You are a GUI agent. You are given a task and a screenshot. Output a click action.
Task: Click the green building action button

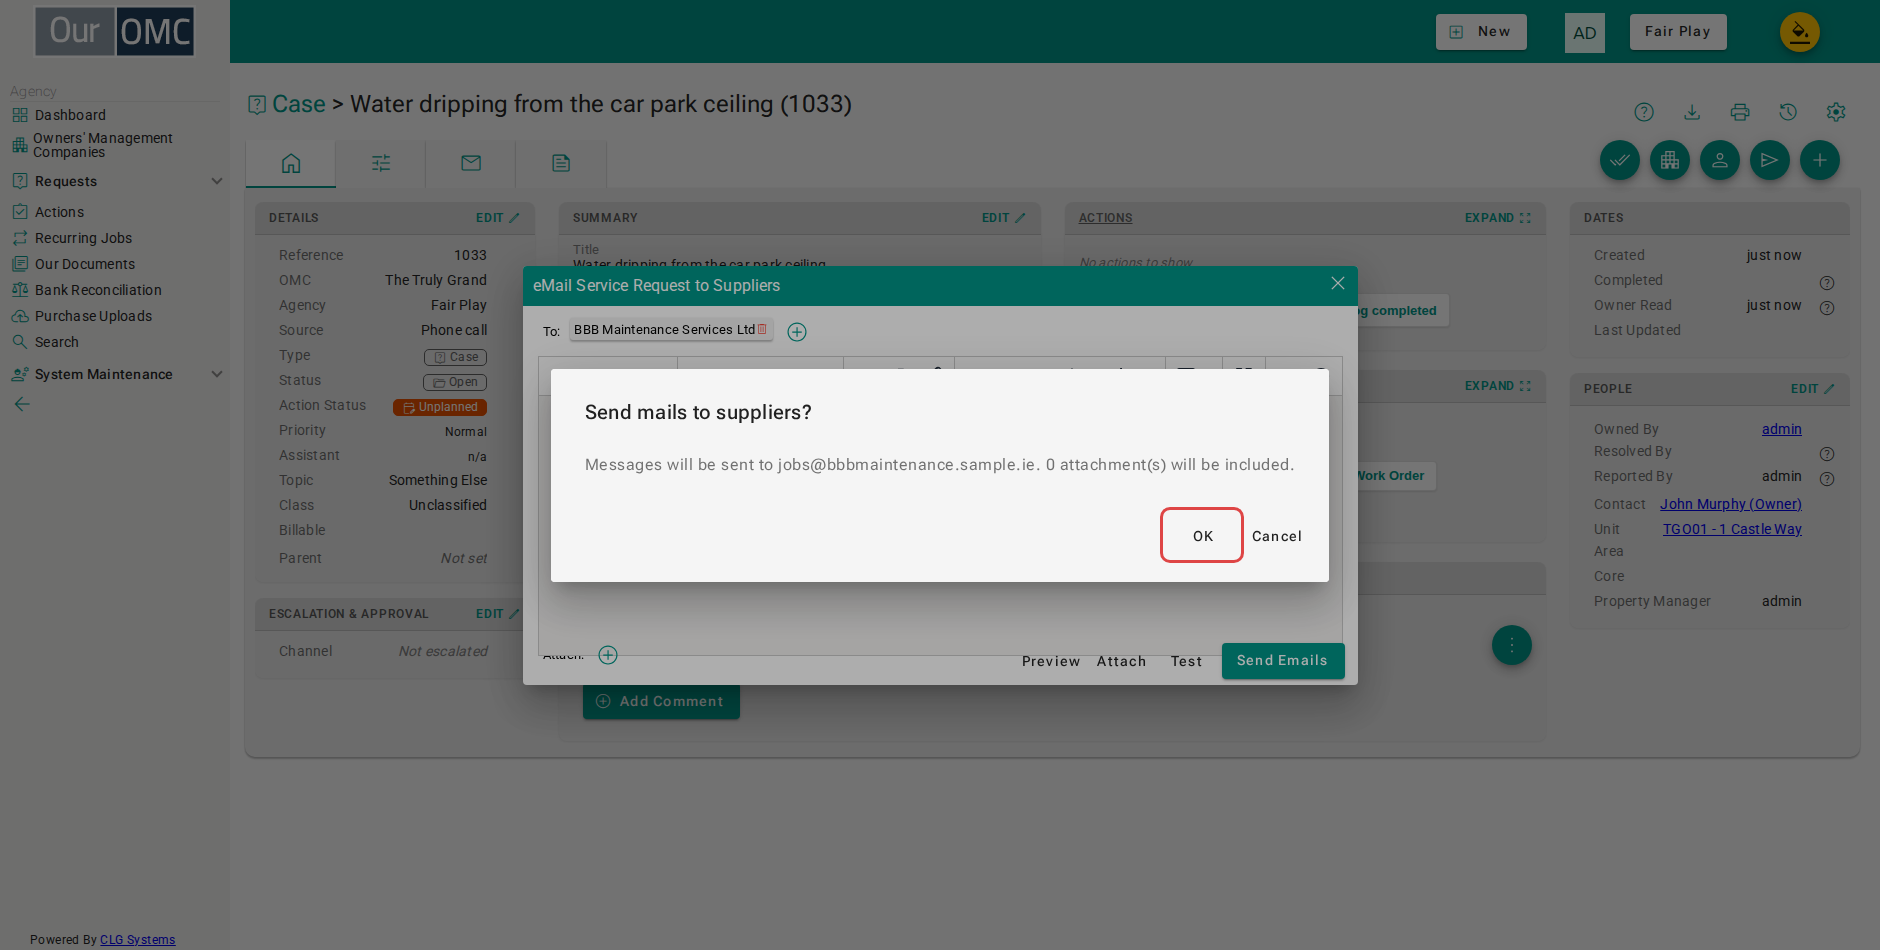1670,160
